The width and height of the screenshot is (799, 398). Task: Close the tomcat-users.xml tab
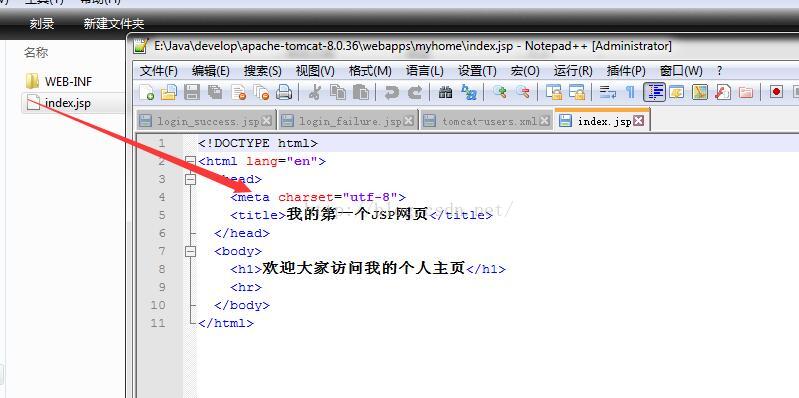545,121
